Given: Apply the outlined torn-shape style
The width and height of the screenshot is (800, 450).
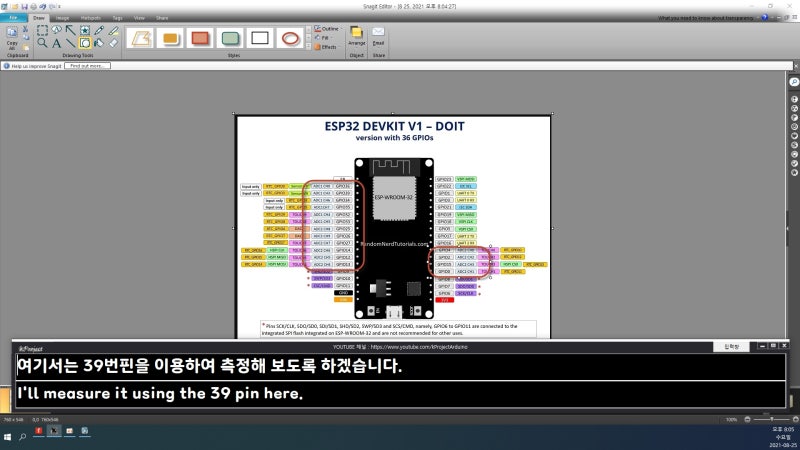Looking at the screenshot, I should pyautogui.click(x=141, y=38).
